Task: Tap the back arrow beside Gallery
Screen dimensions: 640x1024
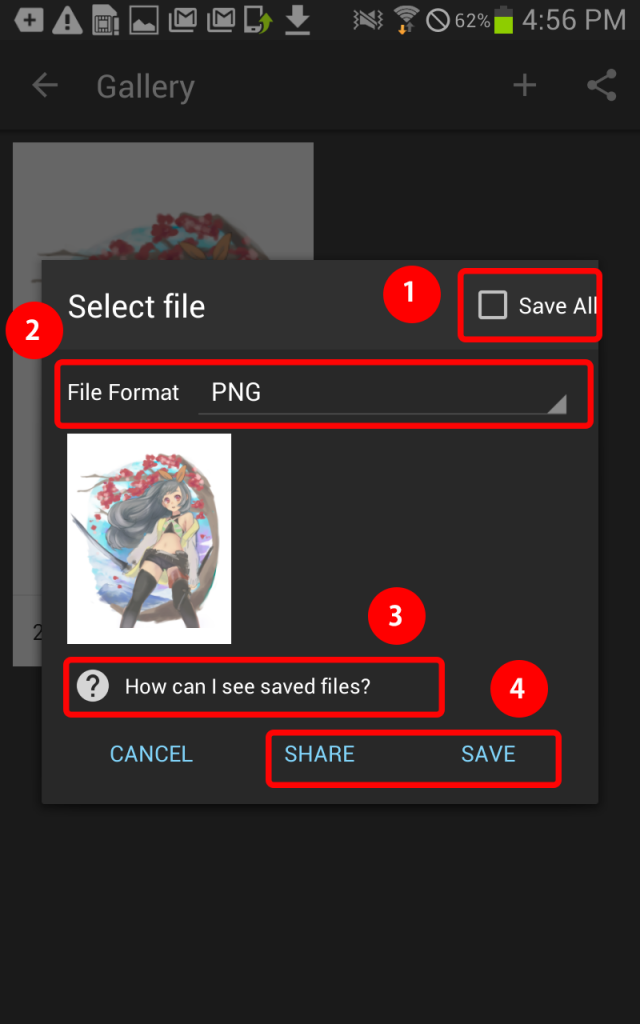Action: tap(45, 86)
